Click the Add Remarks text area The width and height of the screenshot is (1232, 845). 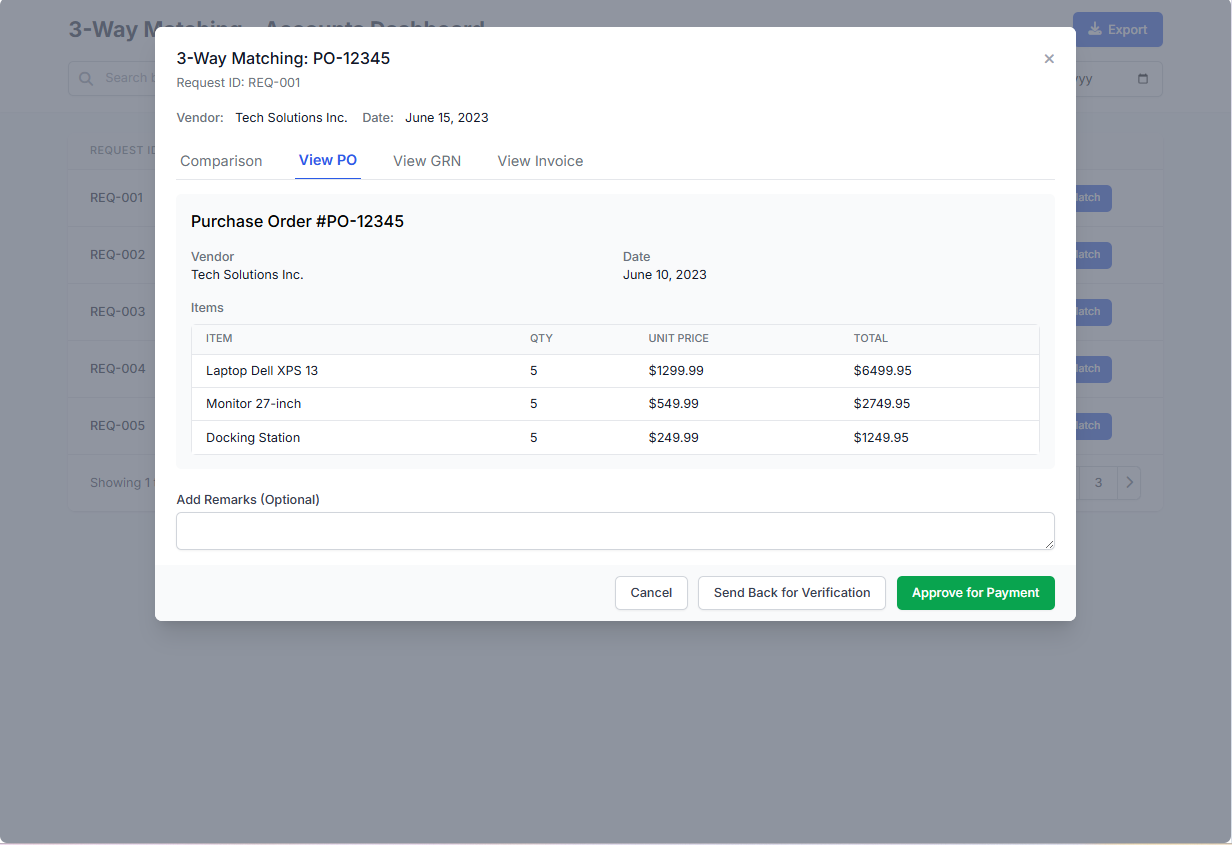coord(615,531)
